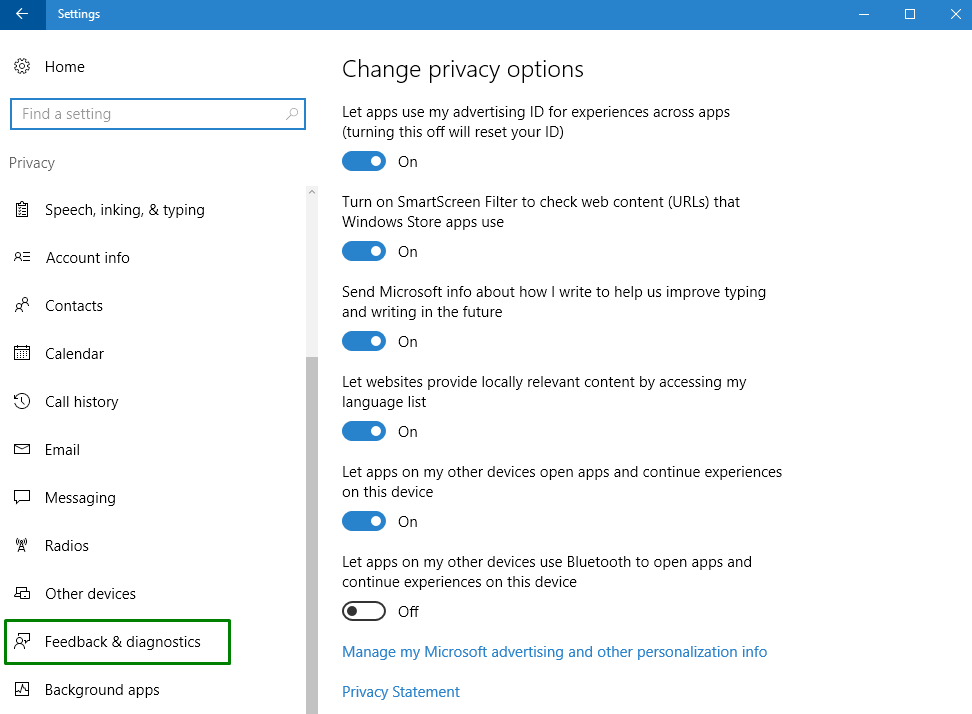
Task: Toggle the language list websites setting
Action: [364, 432]
